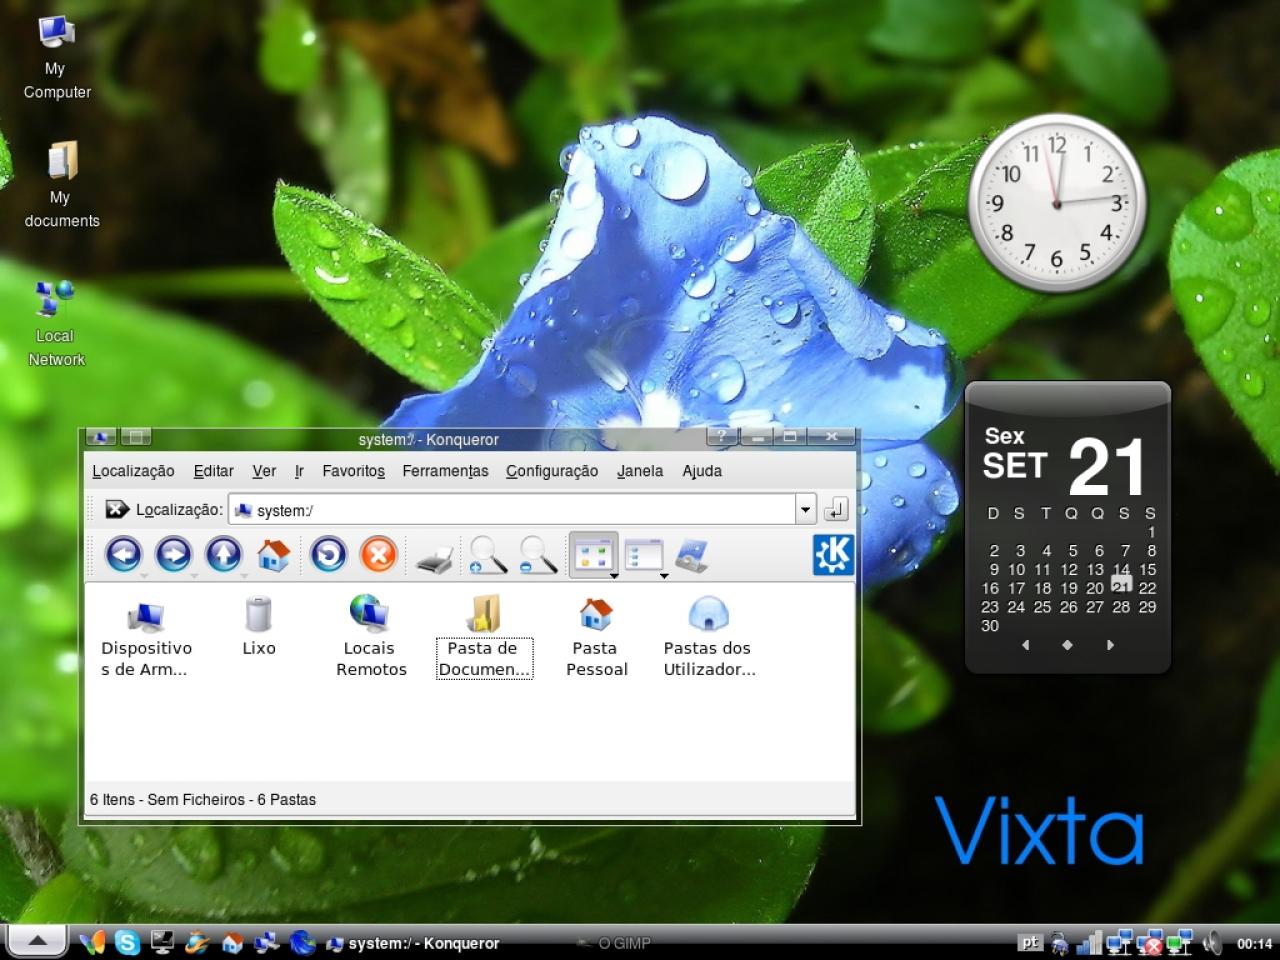Image resolution: width=1280 pixels, height=960 pixels.
Task: Toggle the tree list view mode button
Action: (643, 555)
